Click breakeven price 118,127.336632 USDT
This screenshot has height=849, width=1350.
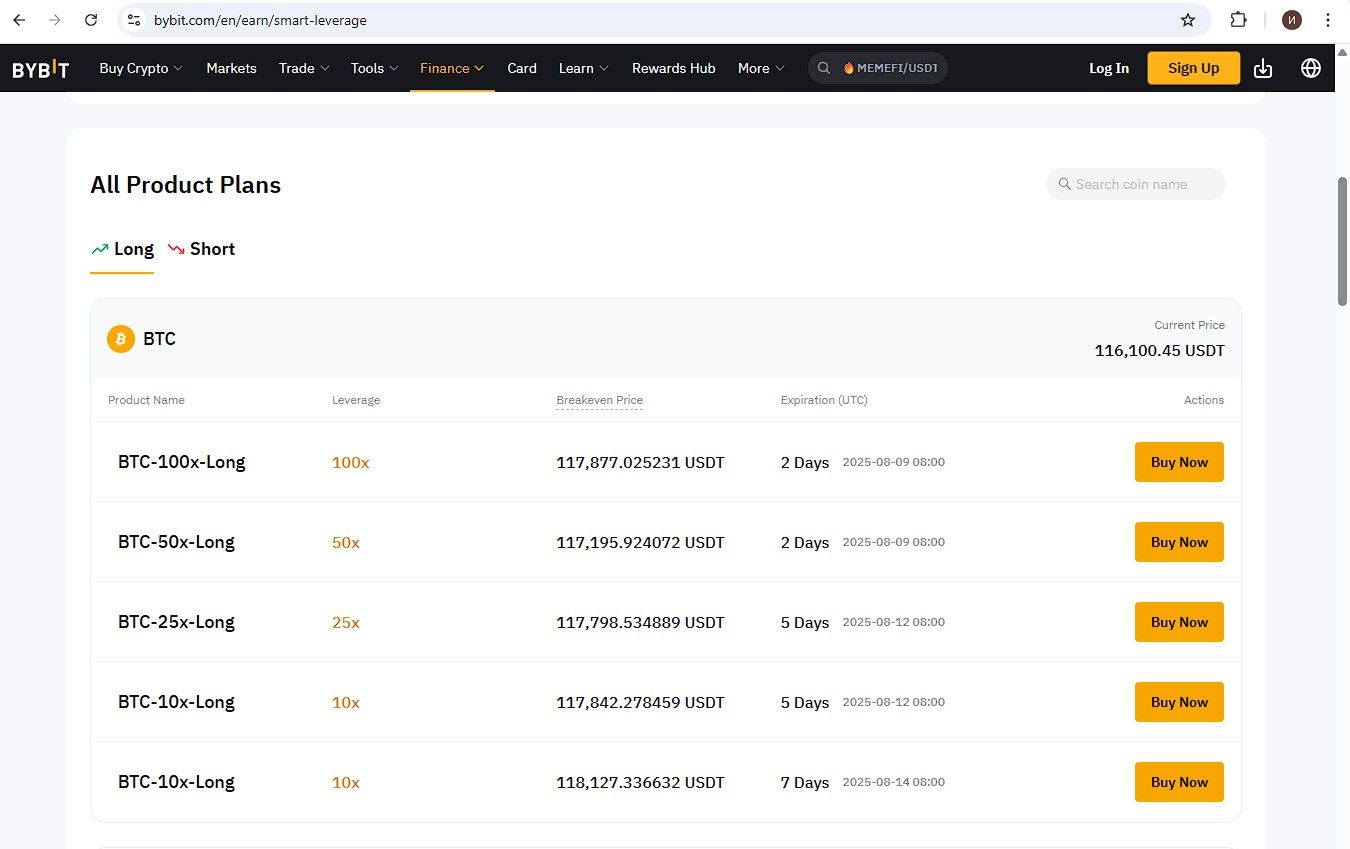pyautogui.click(x=640, y=782)
